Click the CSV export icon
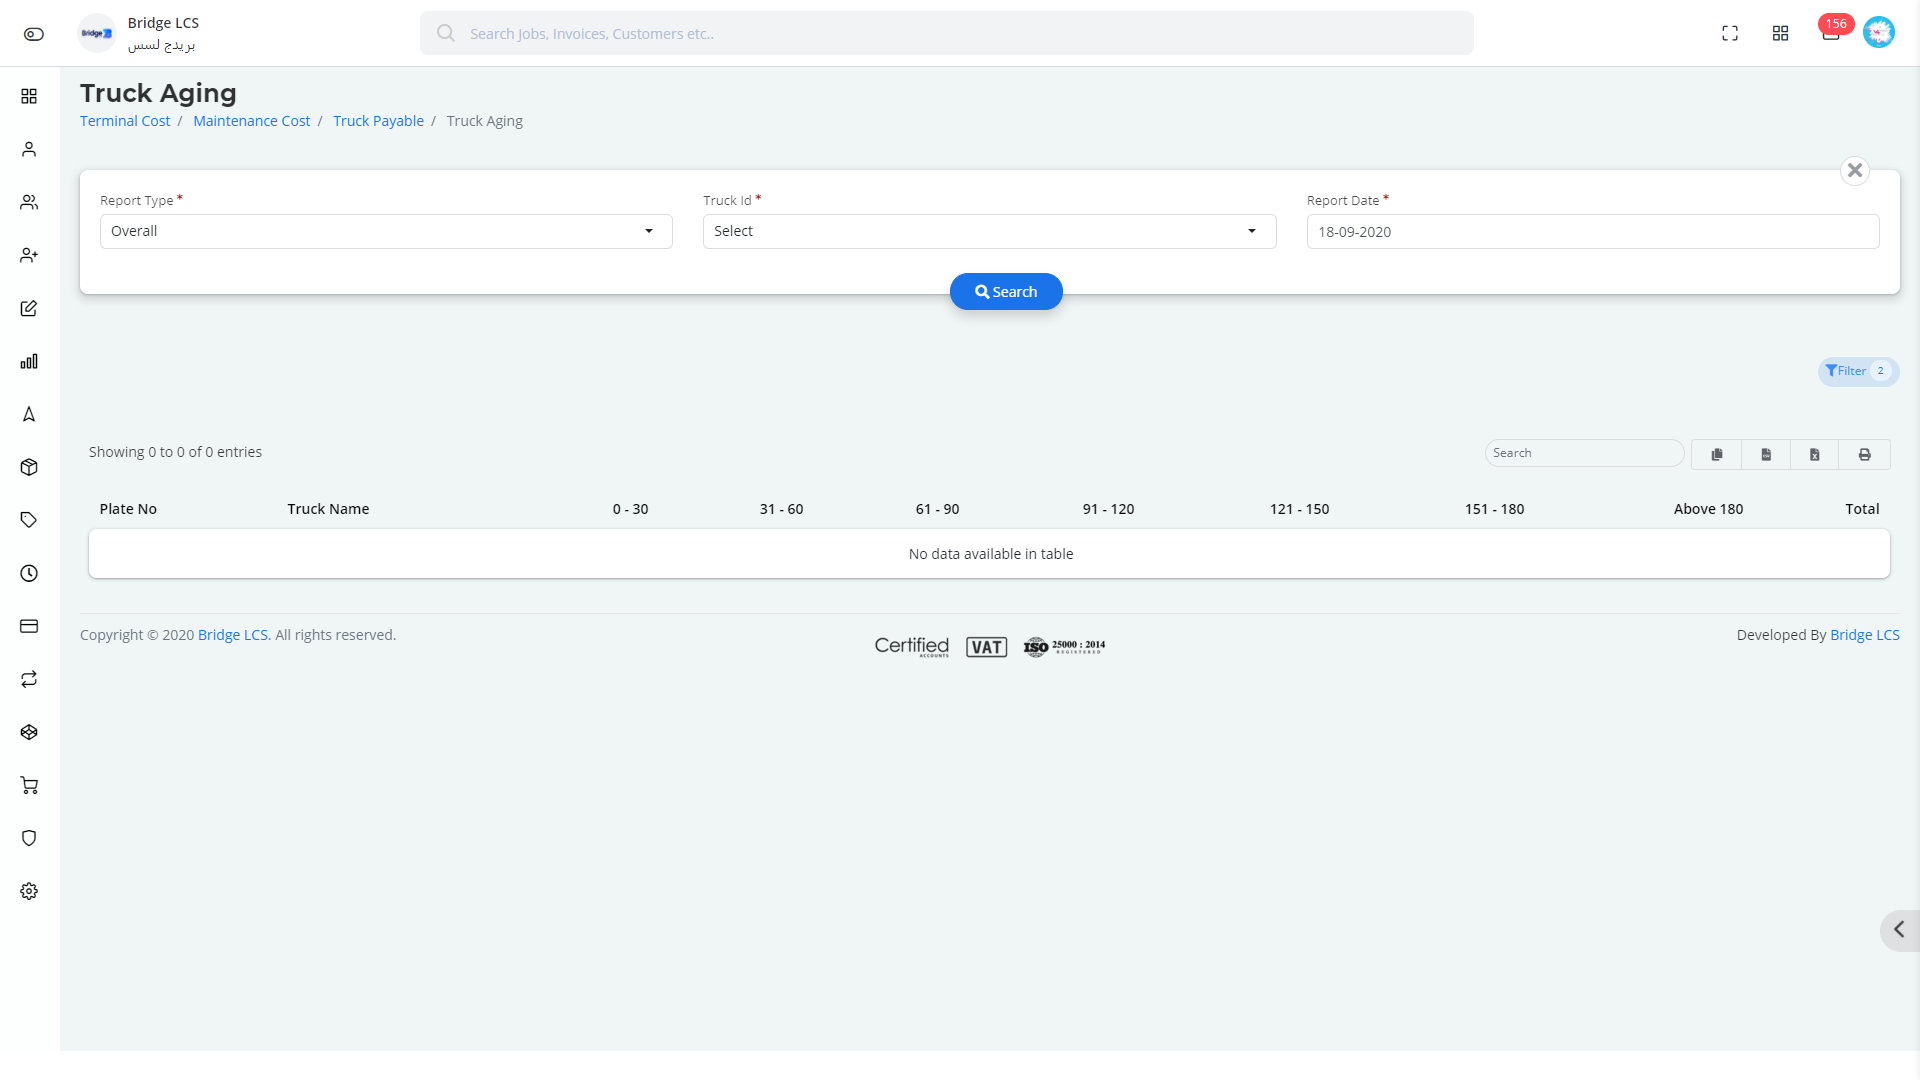1920x1080 pixels. (x=1766, y=454)
